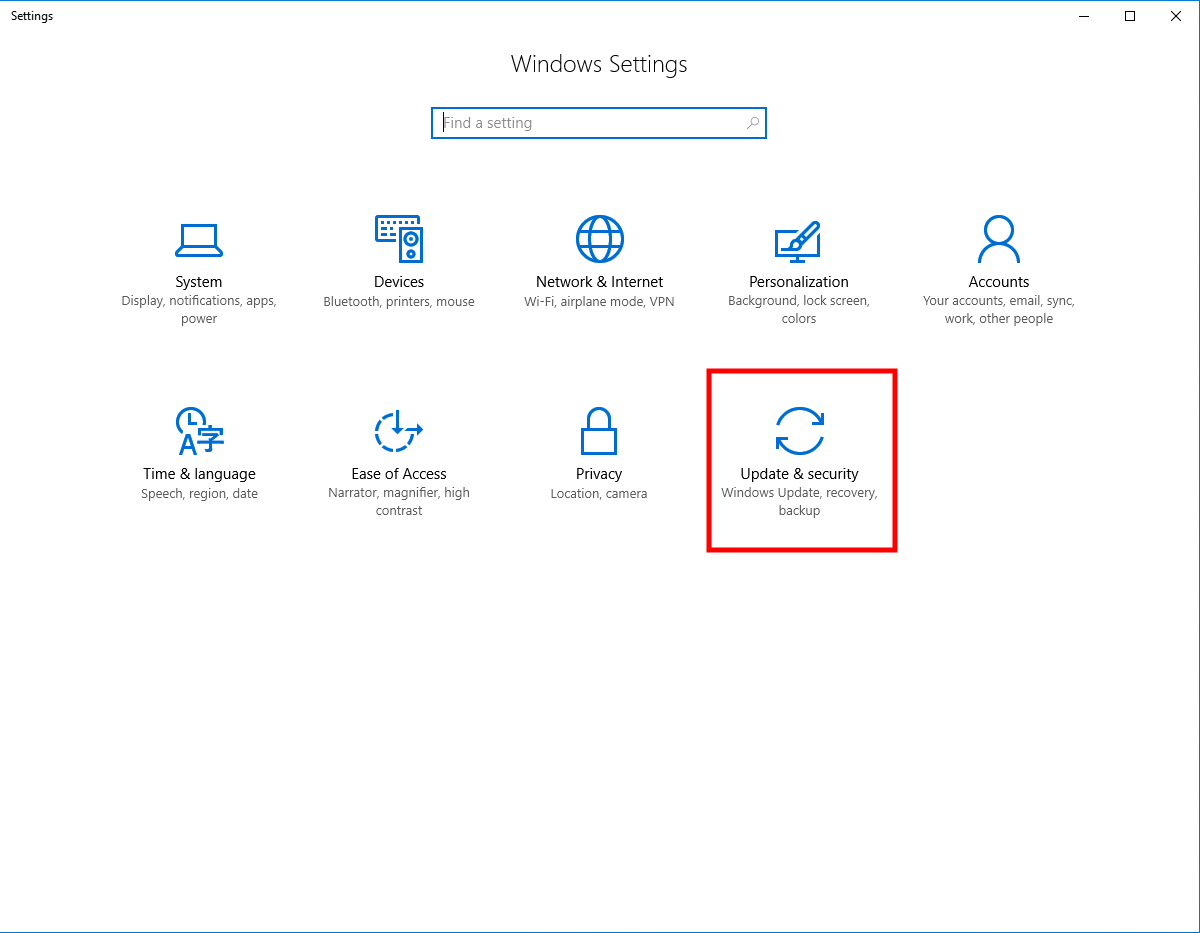
Task: Click the search magnifier icon
Action: [752, 123]
